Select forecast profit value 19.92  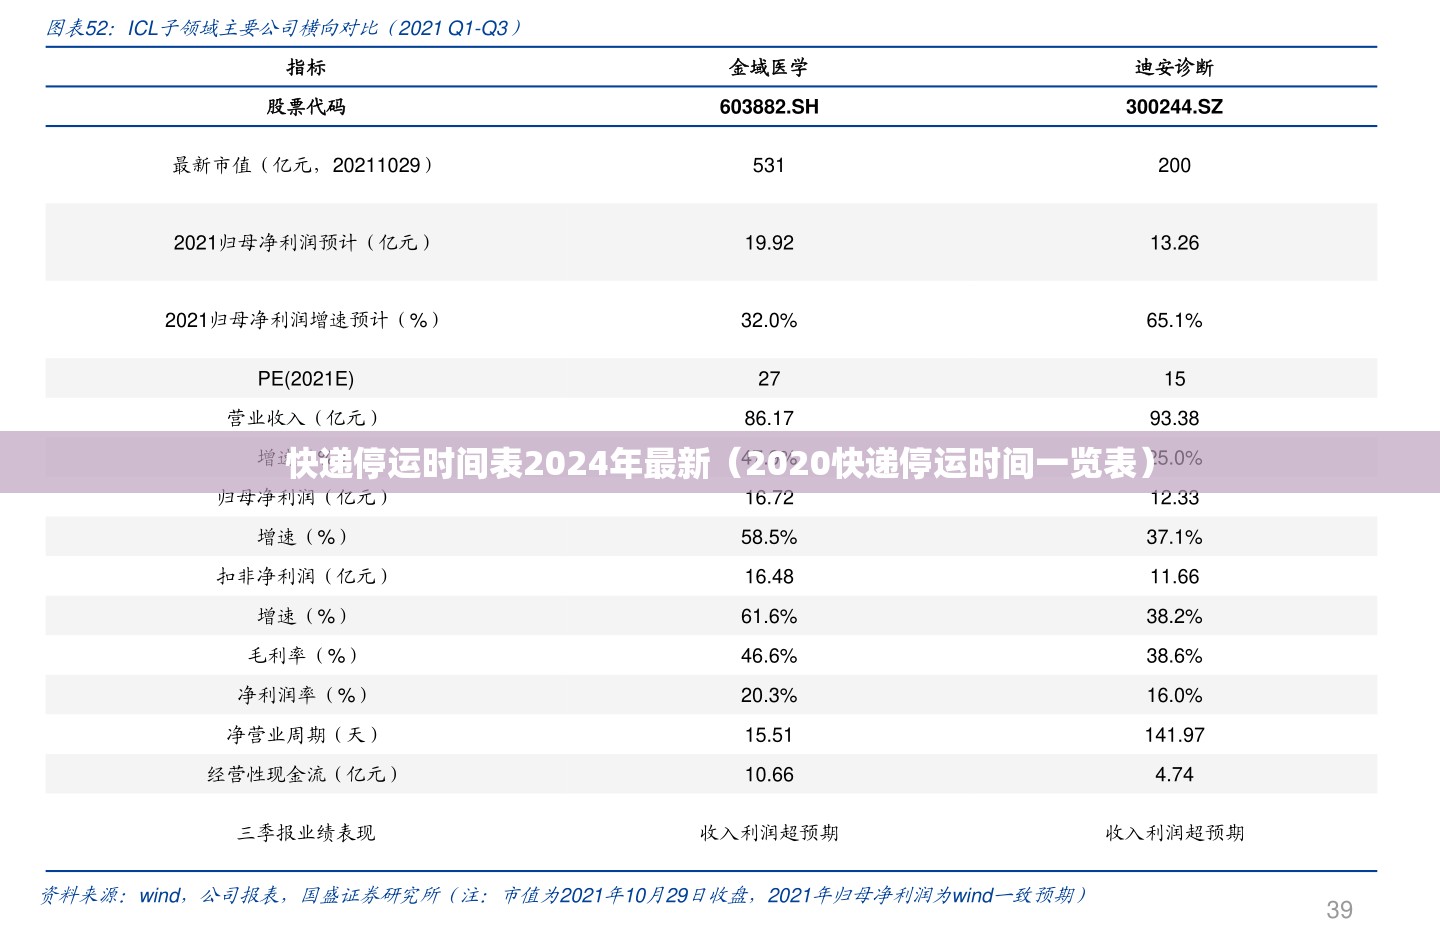[769, 243]
